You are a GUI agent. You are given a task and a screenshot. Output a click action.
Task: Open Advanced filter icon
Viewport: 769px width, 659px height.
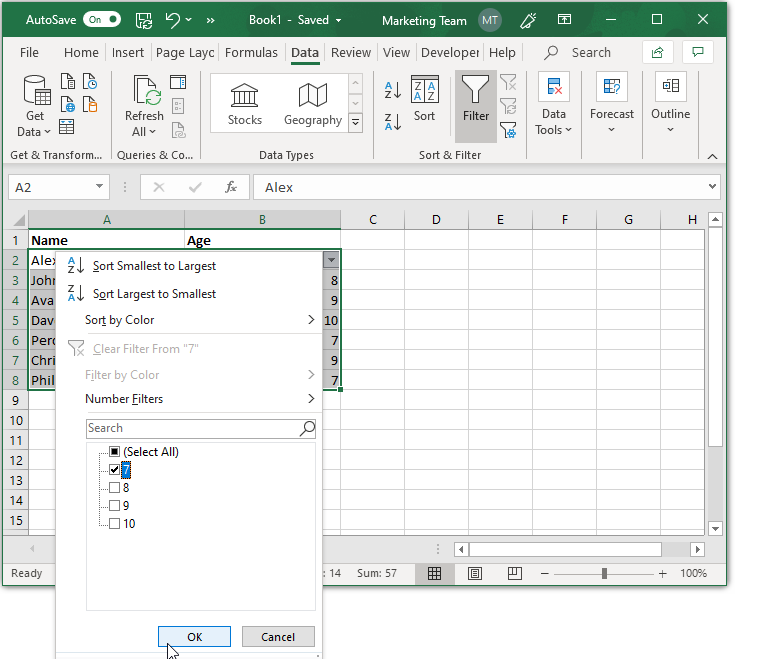pos(508,130)
